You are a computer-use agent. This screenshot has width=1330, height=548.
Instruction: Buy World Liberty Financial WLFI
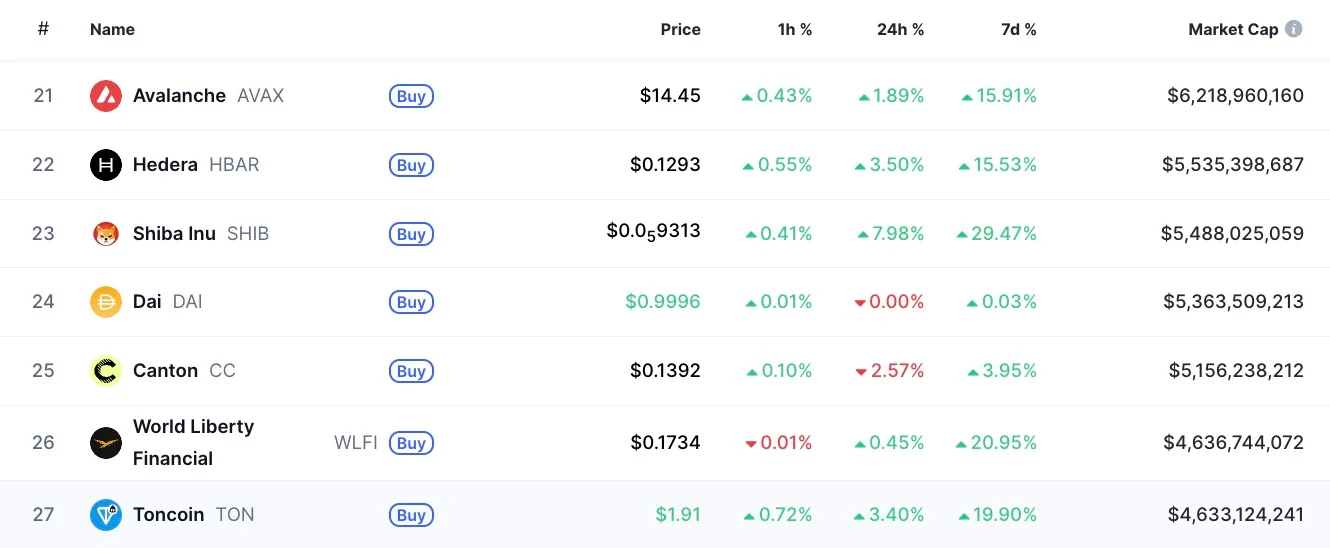(x=411, y=443)
